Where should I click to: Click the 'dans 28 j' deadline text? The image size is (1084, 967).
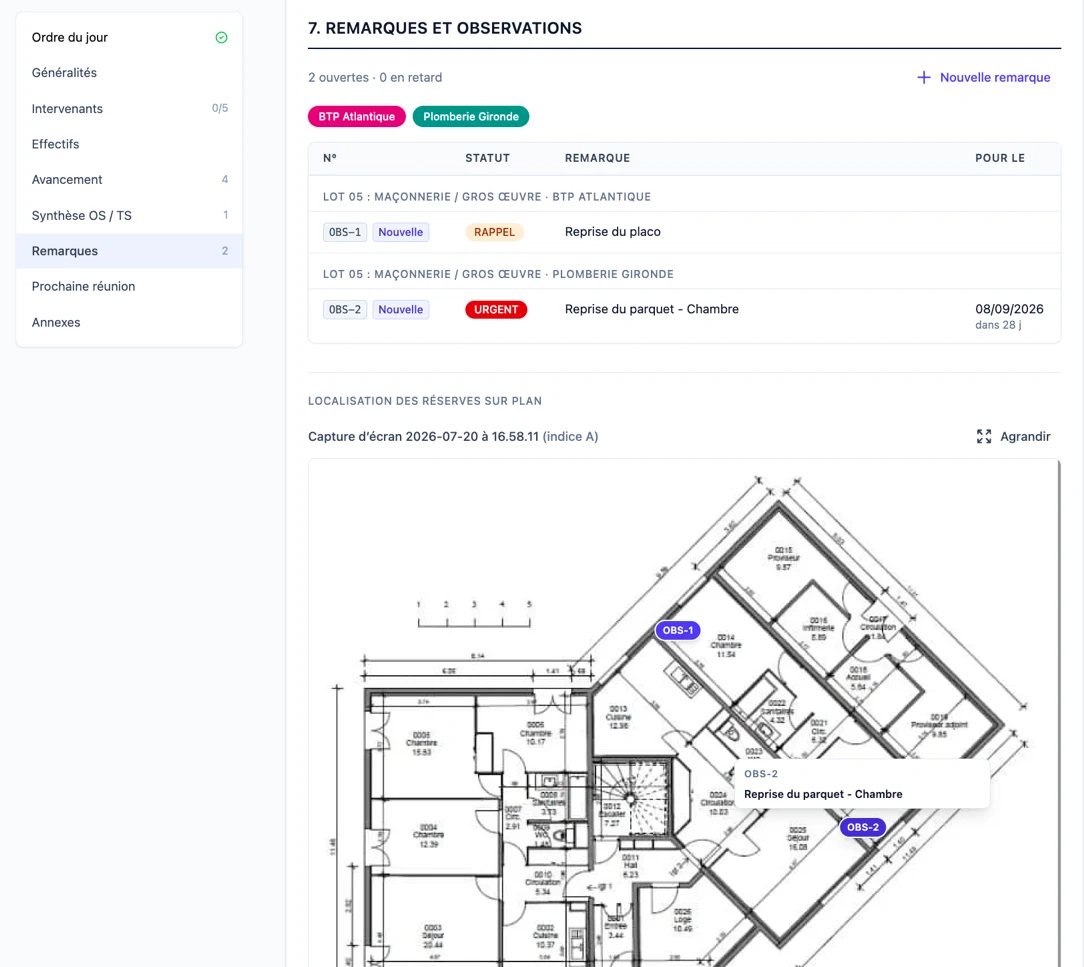pos(998,325)
